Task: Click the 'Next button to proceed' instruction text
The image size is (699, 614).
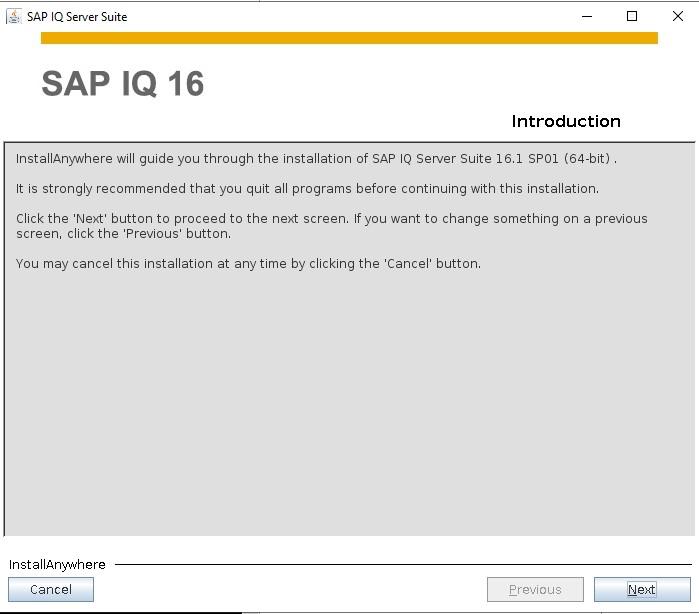Action: 332,218
